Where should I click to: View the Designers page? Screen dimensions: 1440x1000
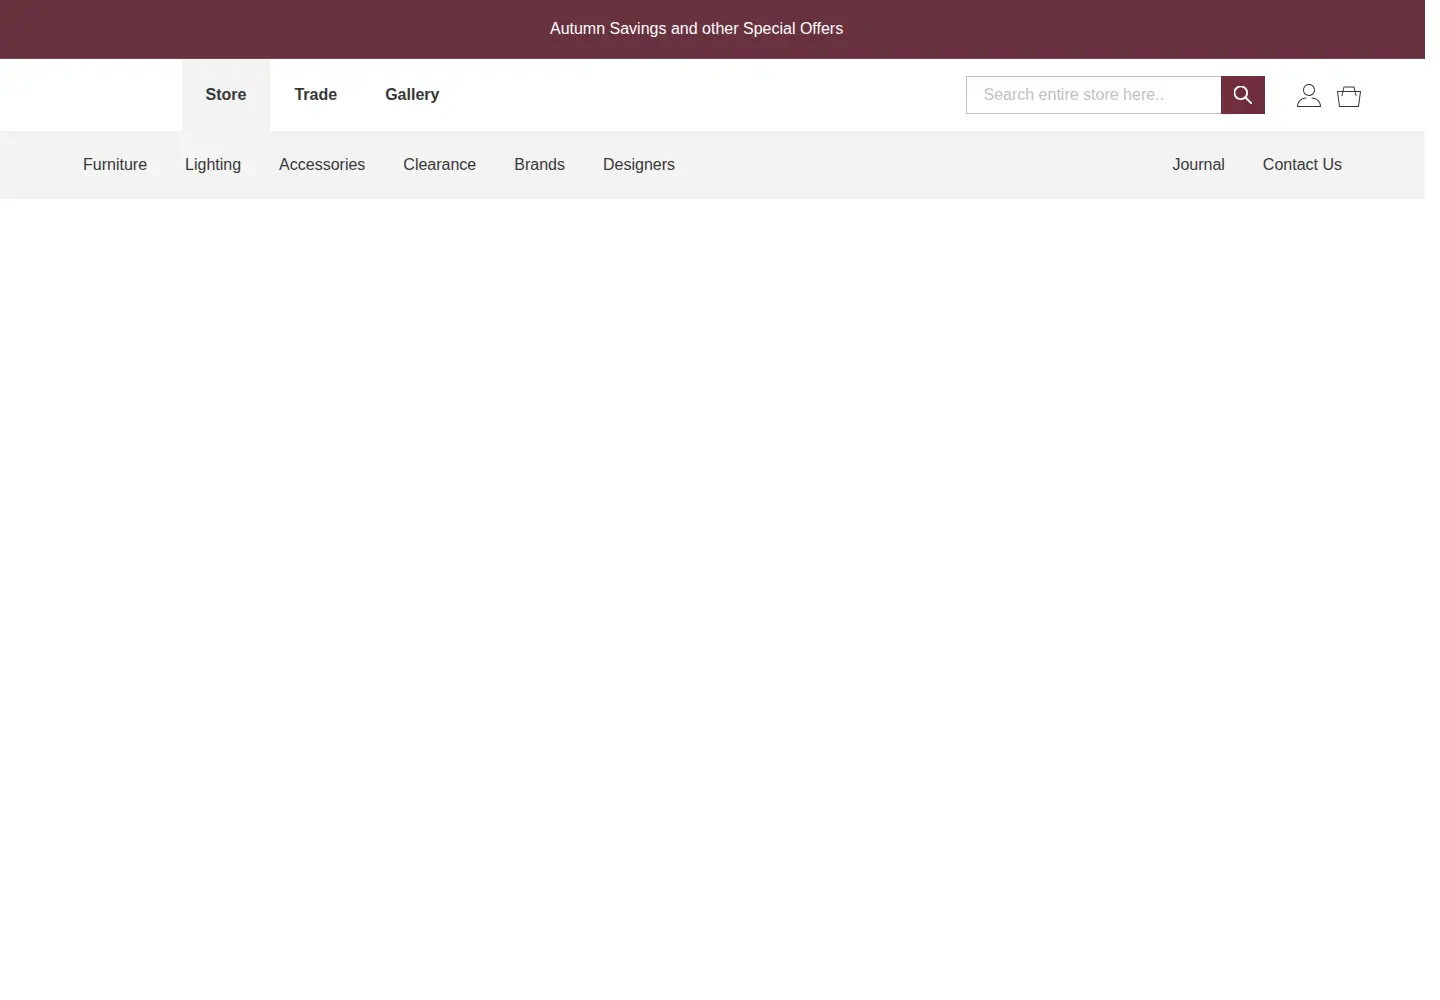pyautogui.click(x=639, y=165)
